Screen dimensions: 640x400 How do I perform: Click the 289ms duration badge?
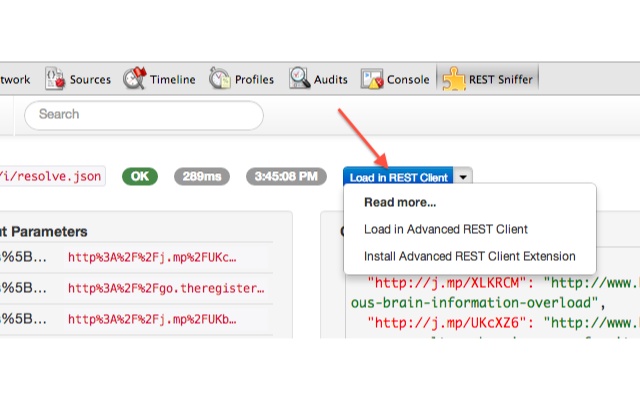pos(202,176)
